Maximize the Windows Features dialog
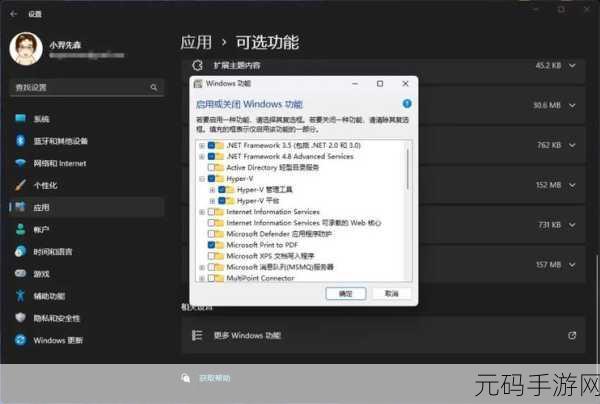The width and height of the screenshot is (600, 404). coord(380,84)
